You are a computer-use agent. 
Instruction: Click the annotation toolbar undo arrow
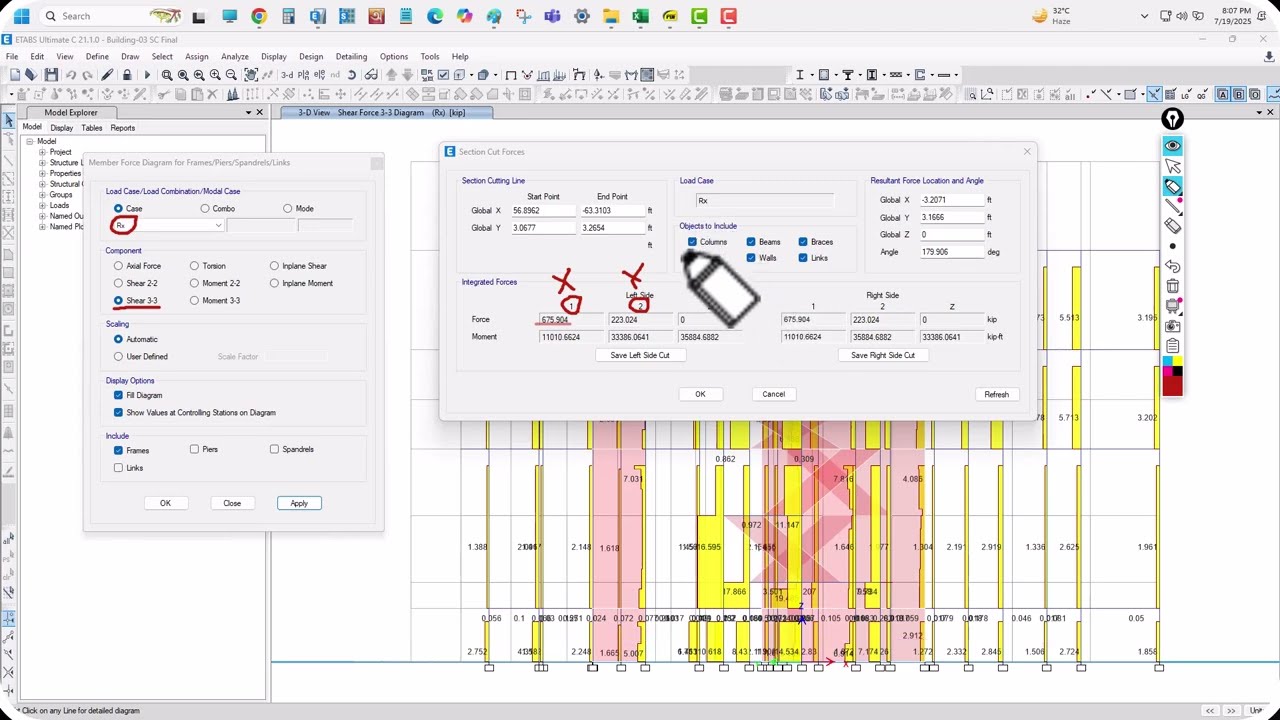coord(1172,267)
